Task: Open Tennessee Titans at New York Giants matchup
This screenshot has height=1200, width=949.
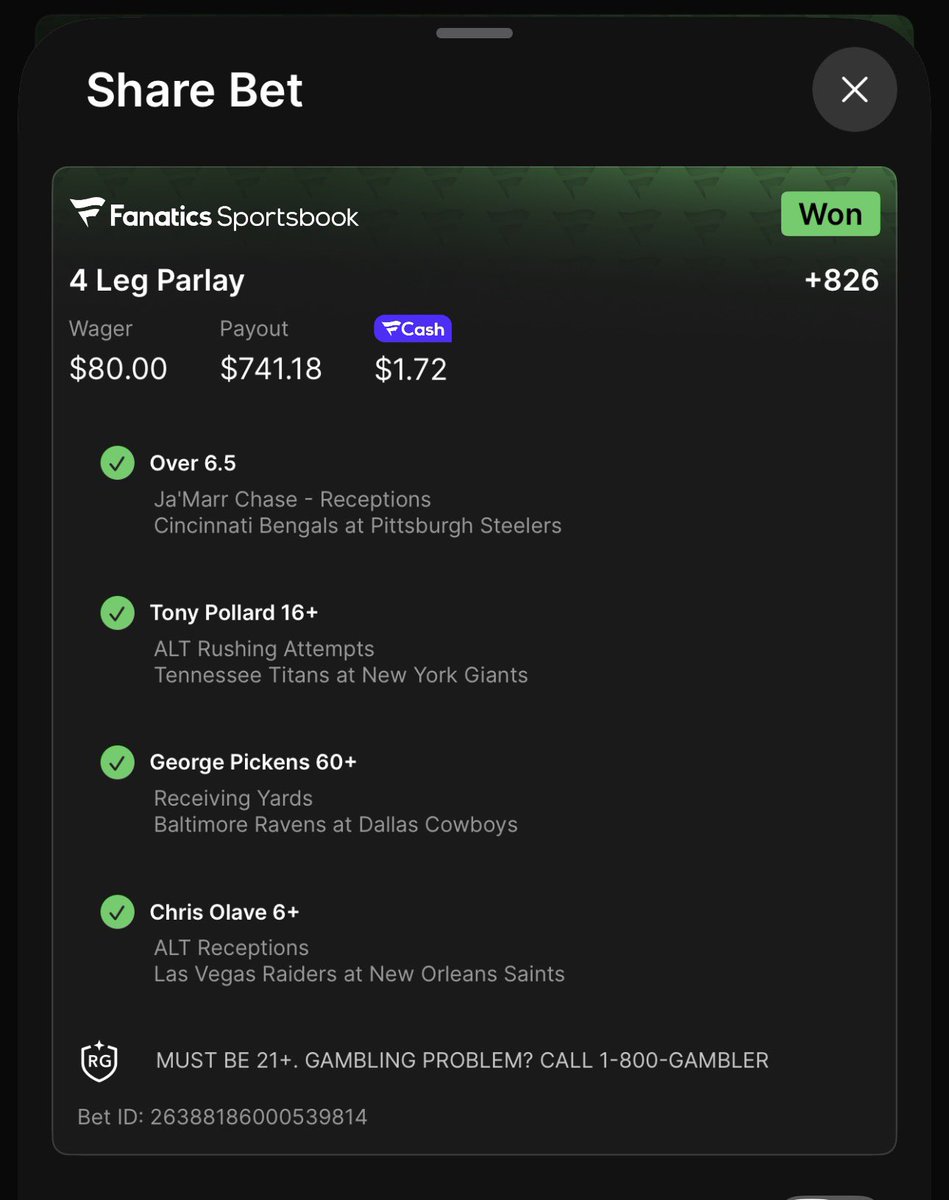Action: click(341, 675)
